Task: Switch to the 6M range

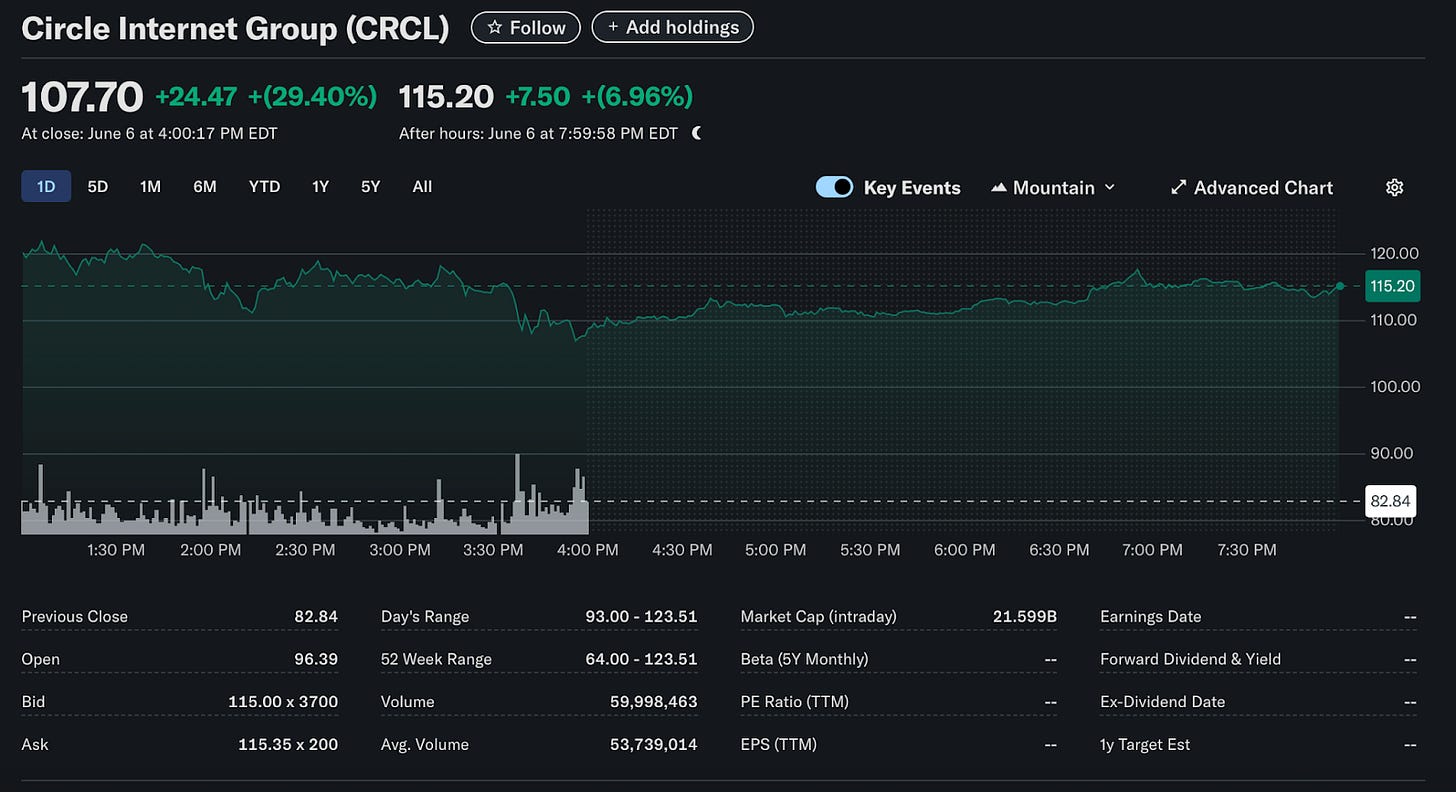Action: point(205,186)
